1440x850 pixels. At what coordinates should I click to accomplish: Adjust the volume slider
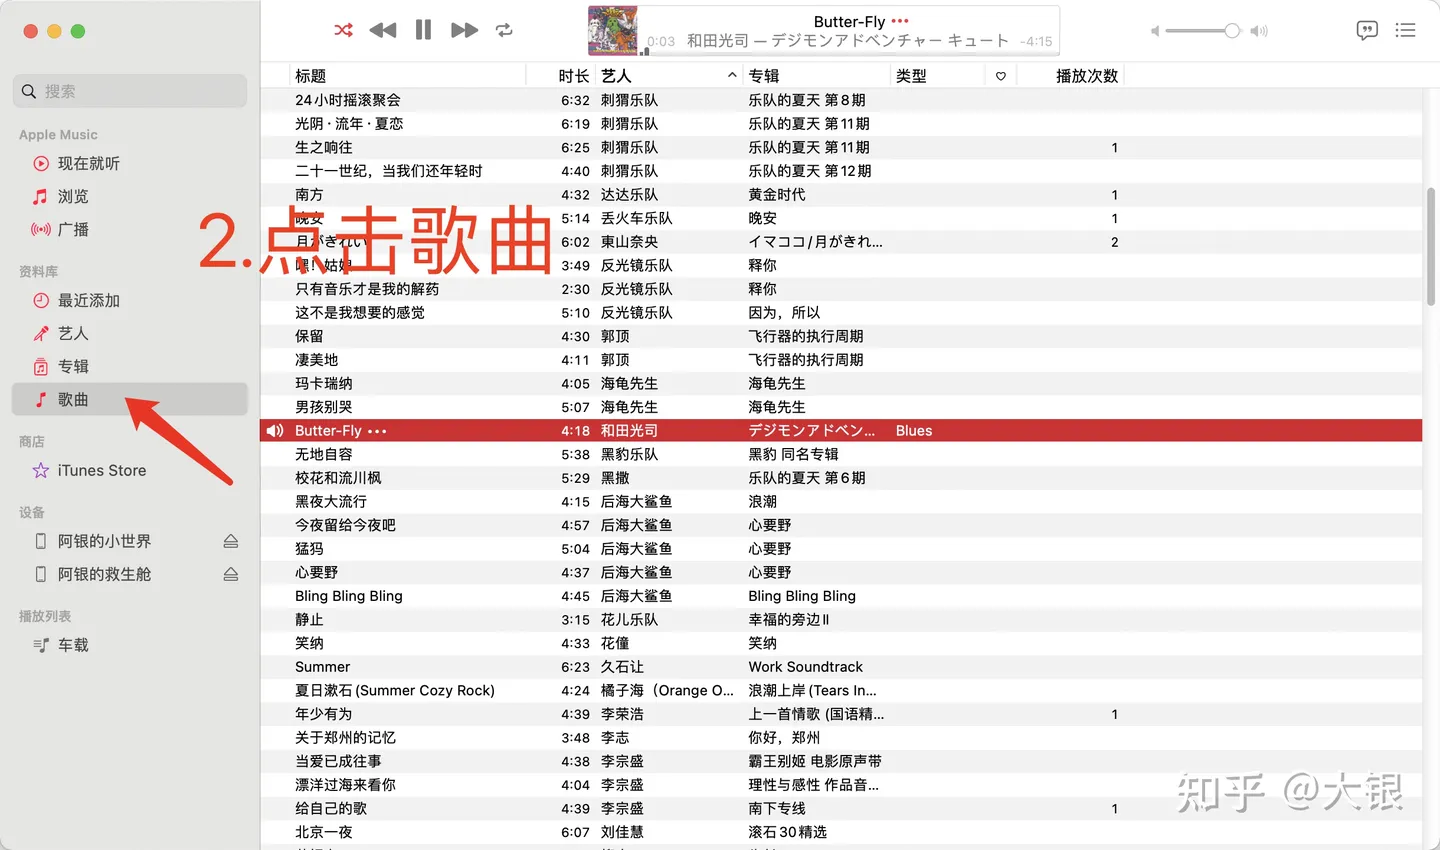[1203, 31]
